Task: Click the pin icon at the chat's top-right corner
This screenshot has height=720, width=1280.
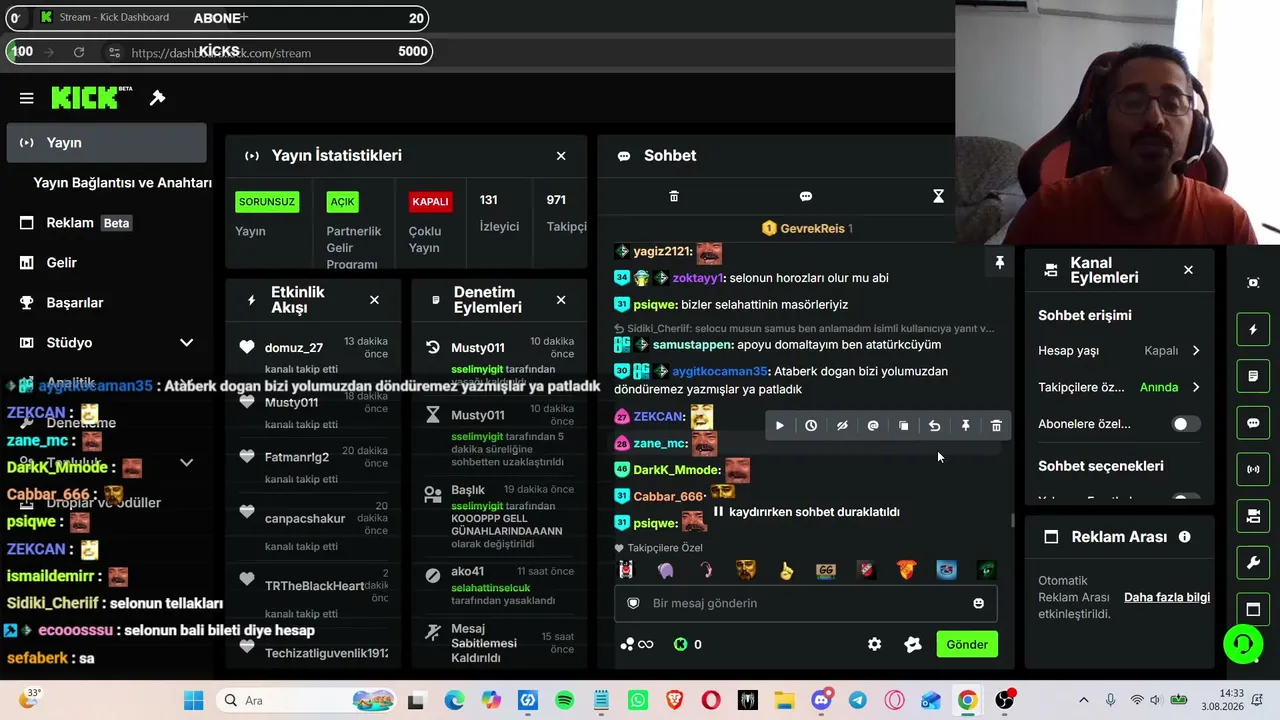Action: click(999, 262)
